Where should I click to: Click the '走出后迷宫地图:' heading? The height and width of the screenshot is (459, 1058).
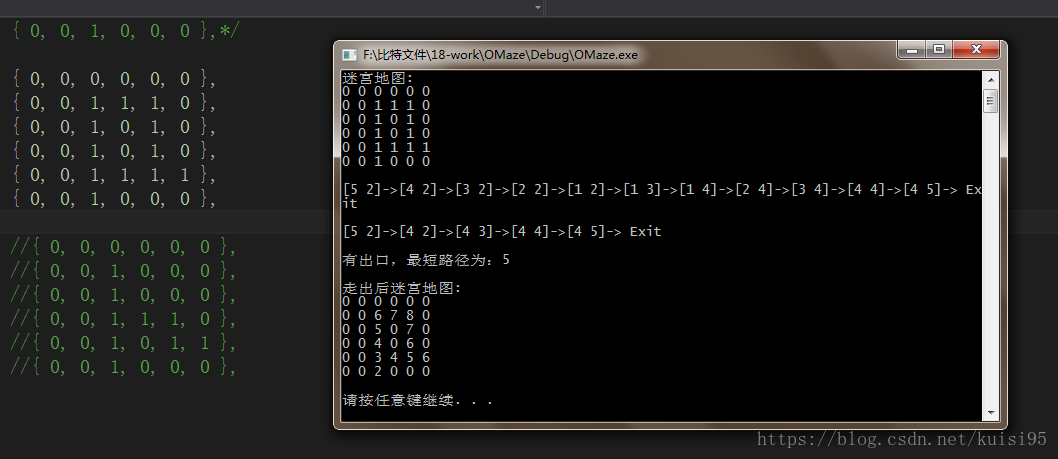click(x=402, y=288)
